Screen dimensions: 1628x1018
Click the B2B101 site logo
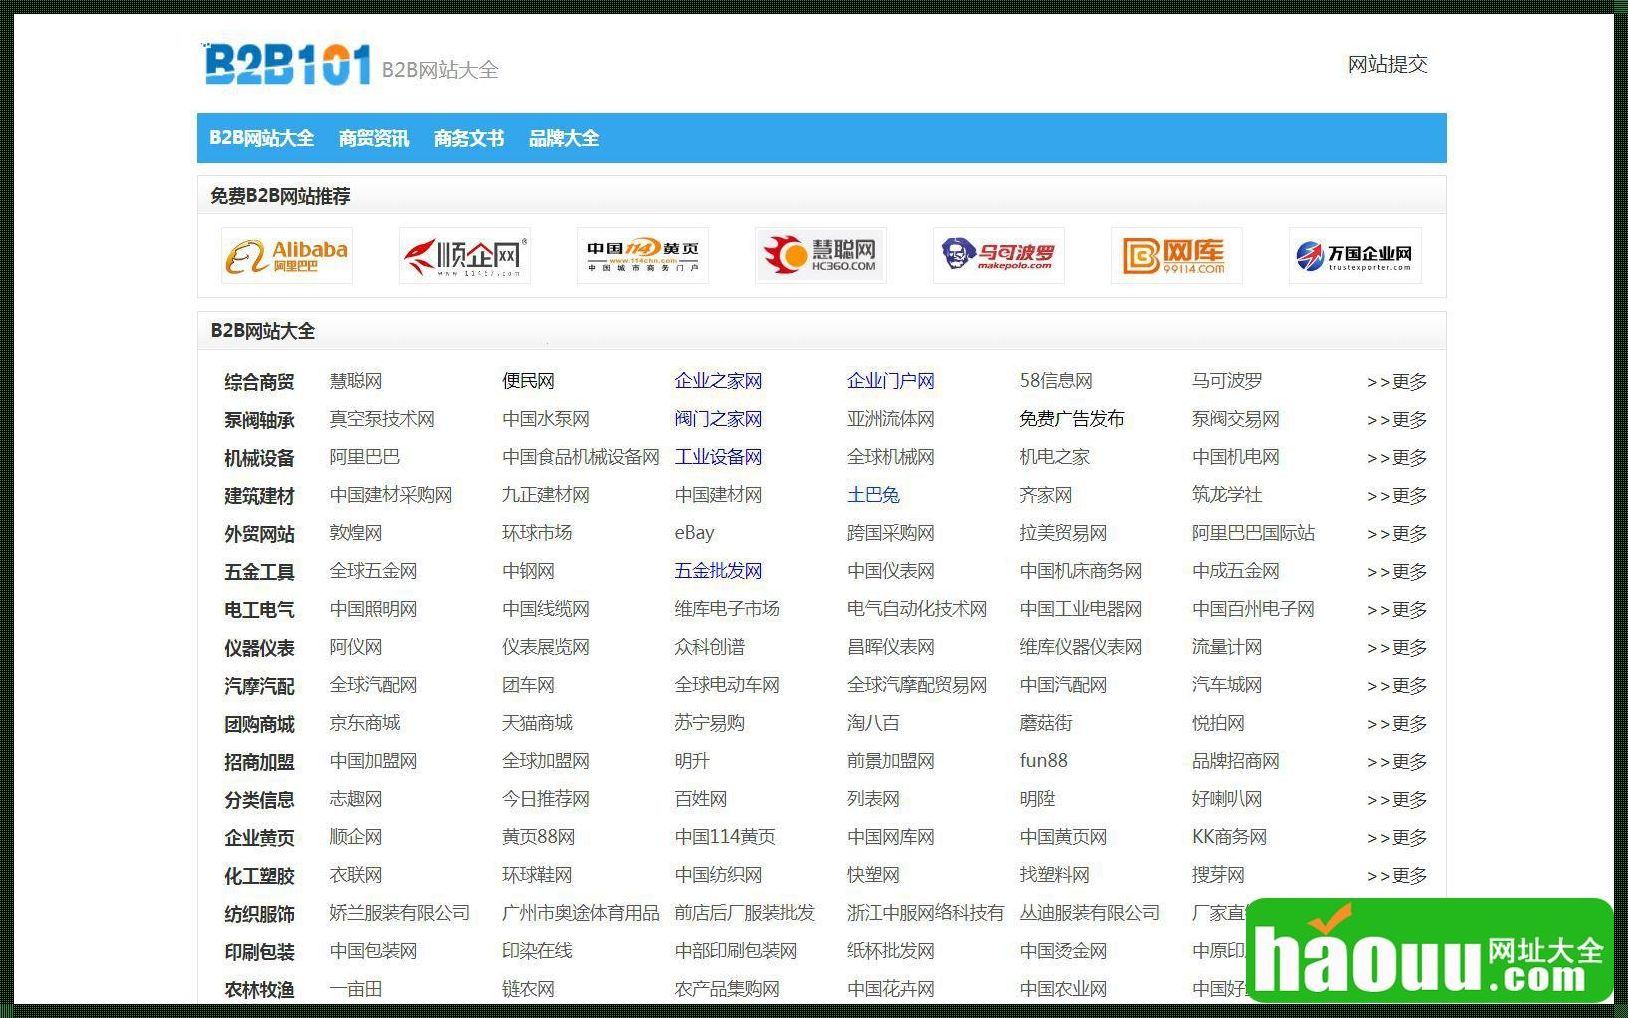[287, 65]
